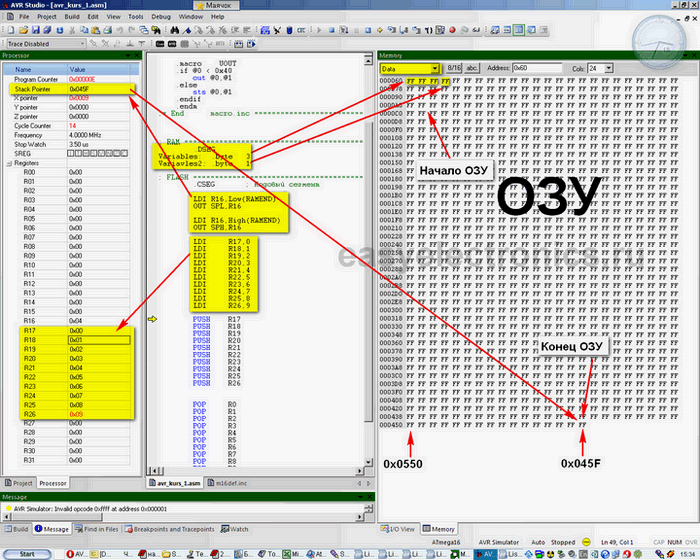Click the Message panel horizontal scrollbar
Screen dimensions: 700x560
point(183,517)
